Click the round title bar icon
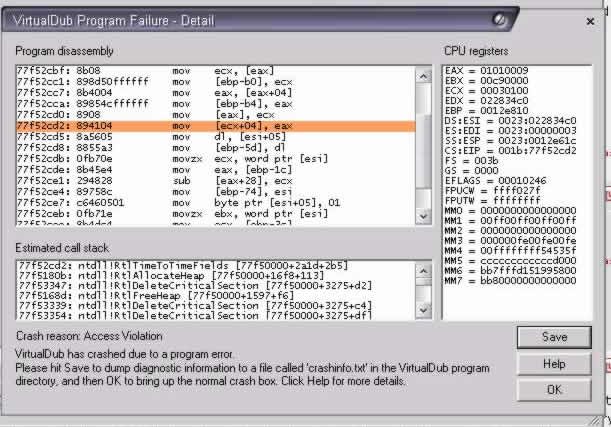Image resolution: width=611 pixels, height=427 pixels. [x=499, y=19]
